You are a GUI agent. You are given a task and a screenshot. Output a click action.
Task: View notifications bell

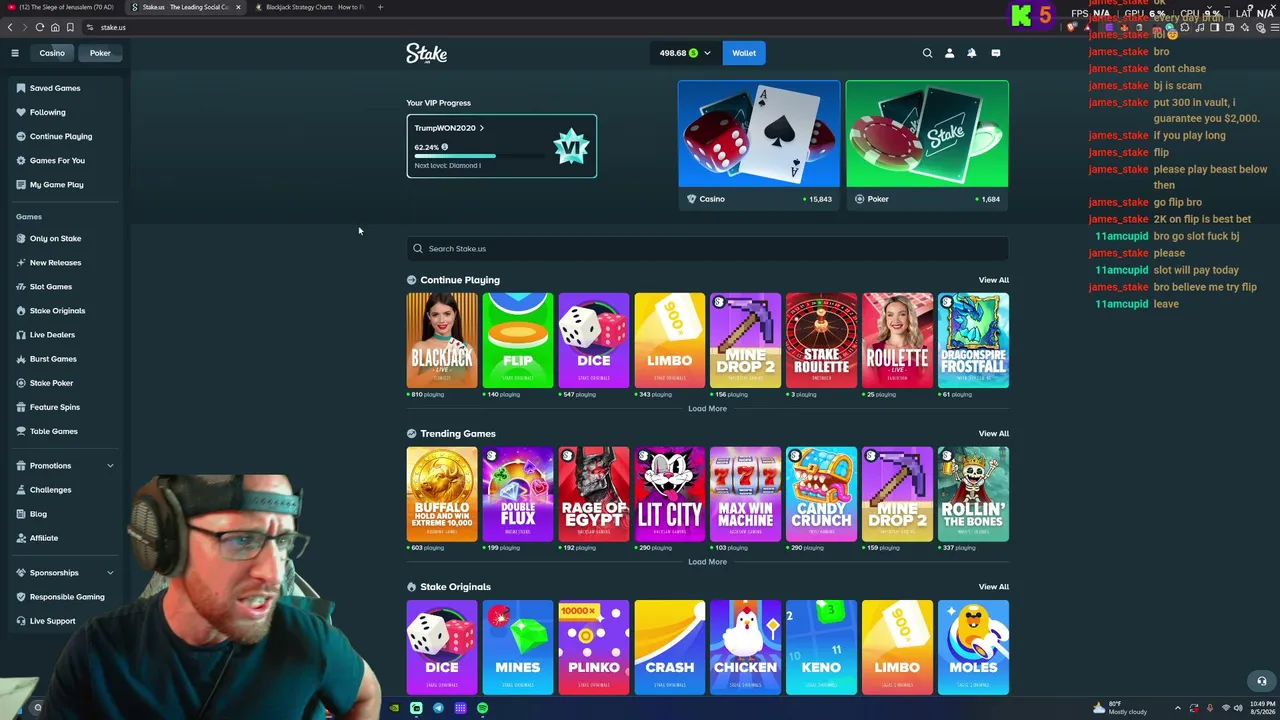(x=971, y=53)
